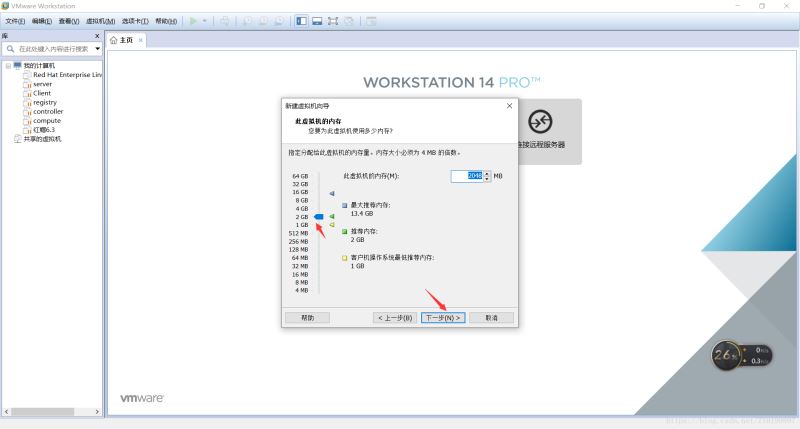Screen dimensions: 800x429
Task: Click the 26% floating performance widget
Action: [x=741, y=356]
